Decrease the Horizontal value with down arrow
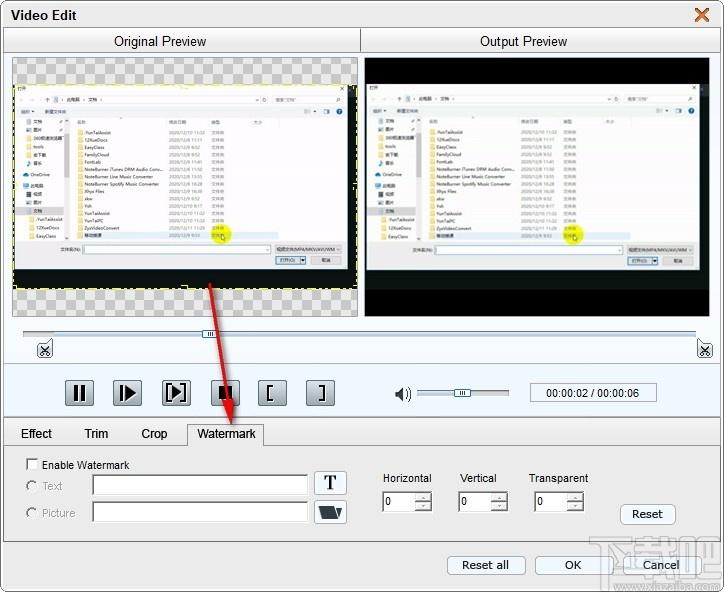Image resolution: width=724 pixels, height=592 pixels. [x=423, y=506]
